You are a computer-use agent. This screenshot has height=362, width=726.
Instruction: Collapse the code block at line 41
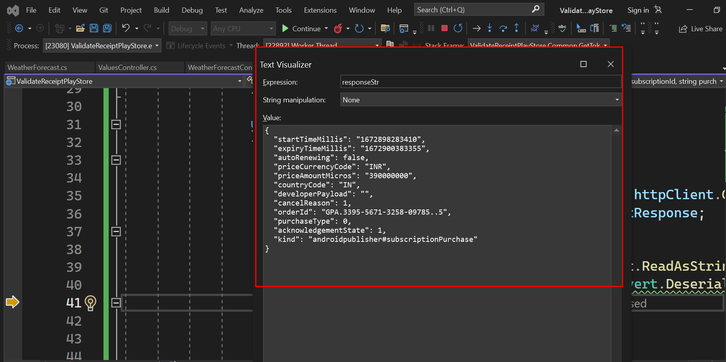[x=116, y=303]
